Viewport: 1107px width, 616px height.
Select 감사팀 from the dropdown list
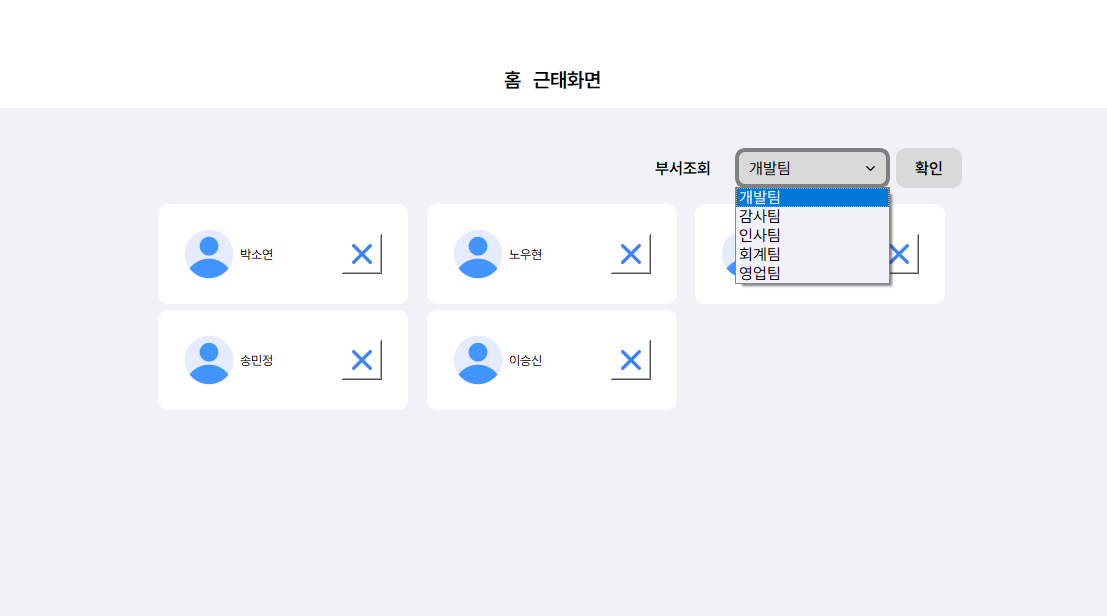[x=812, y=216]
